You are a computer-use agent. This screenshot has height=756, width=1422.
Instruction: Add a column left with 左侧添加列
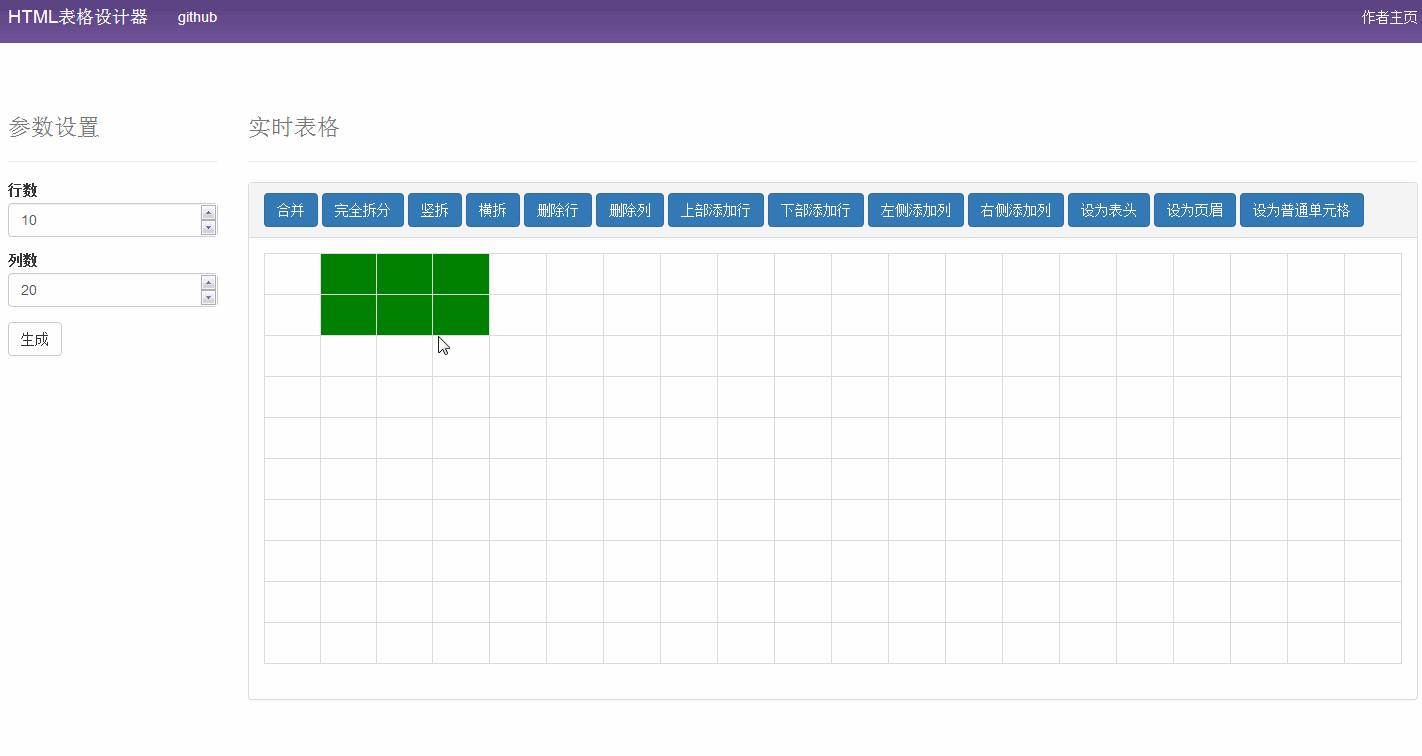pos(916,211)
